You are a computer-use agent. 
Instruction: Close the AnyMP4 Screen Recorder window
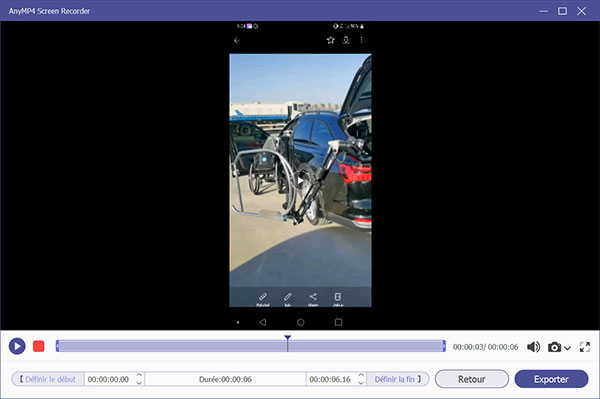click(x=582, y=11)
